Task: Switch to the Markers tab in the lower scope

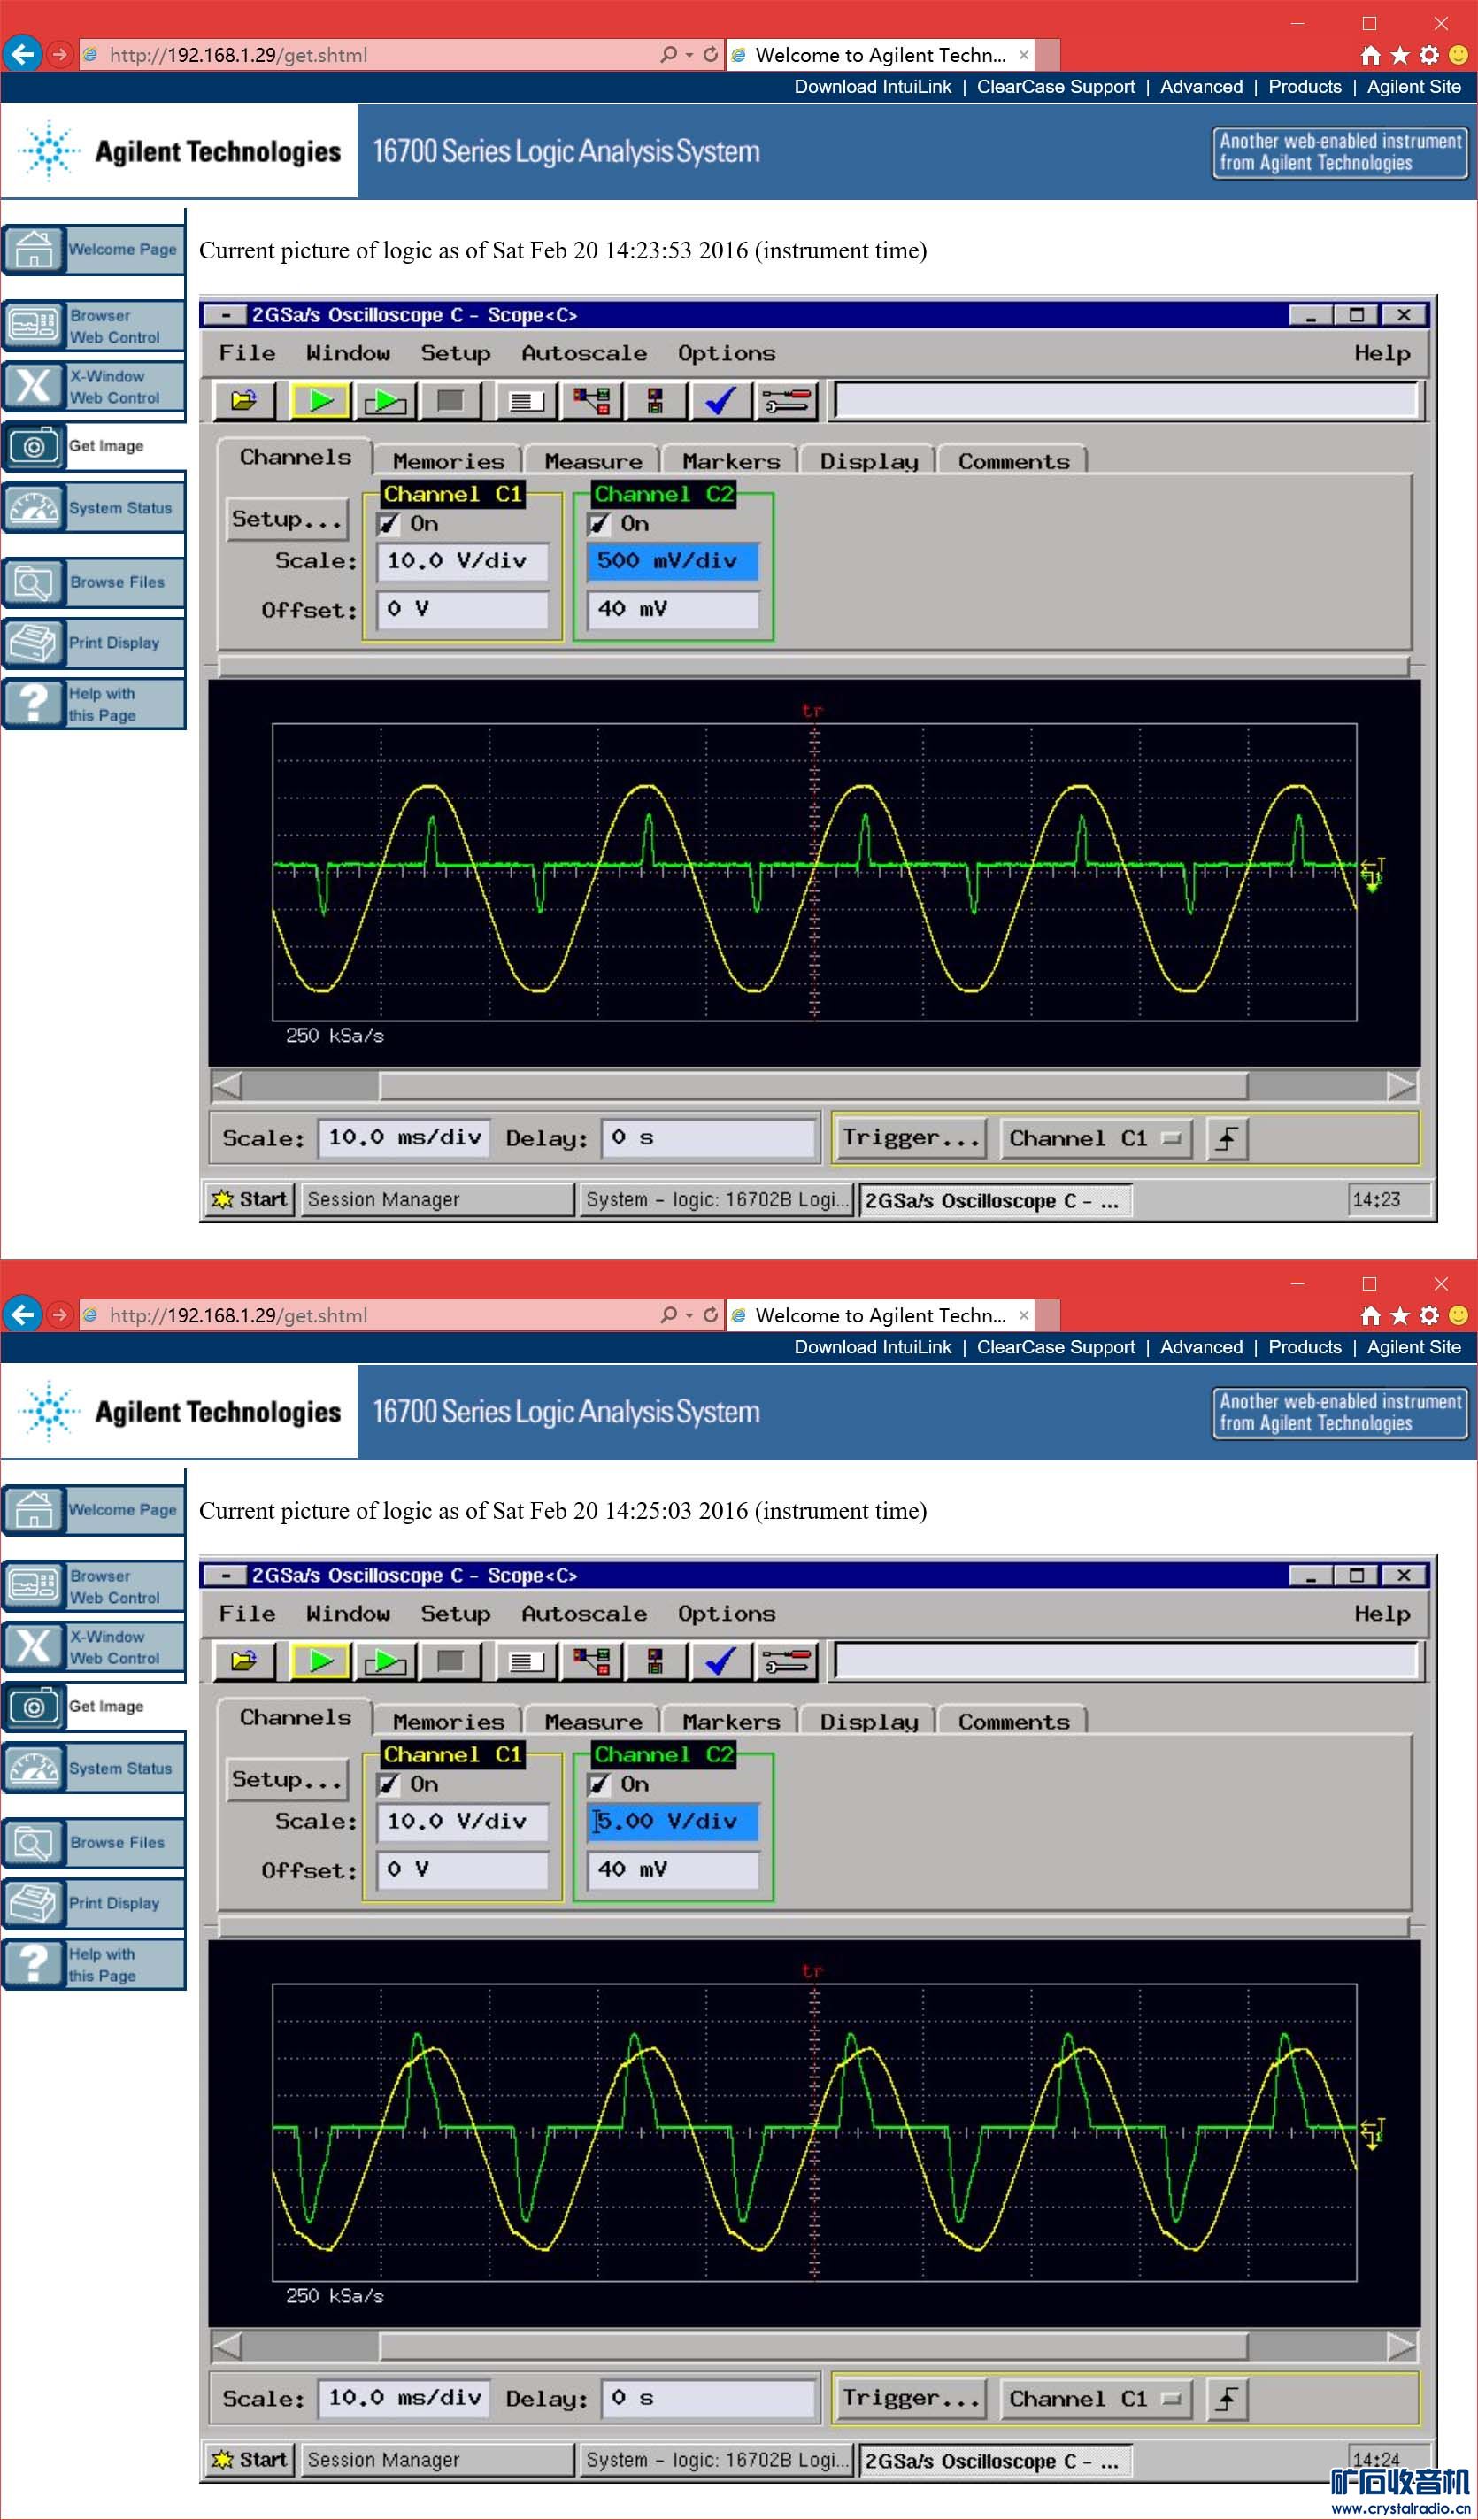Action: coord(731,1721)
